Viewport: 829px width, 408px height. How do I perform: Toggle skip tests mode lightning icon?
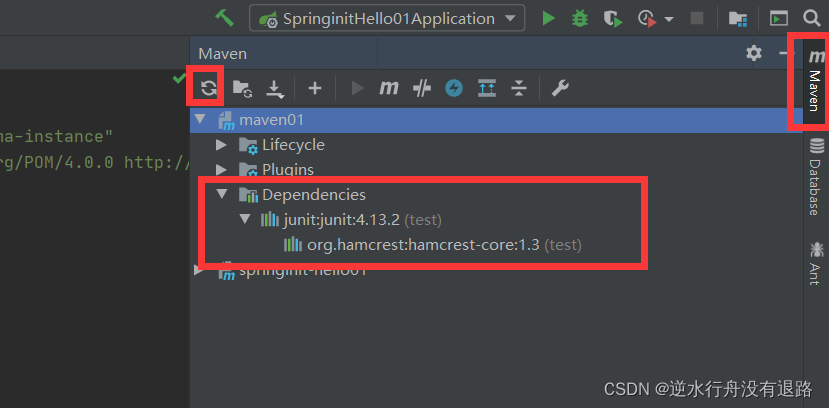(454, 88)
